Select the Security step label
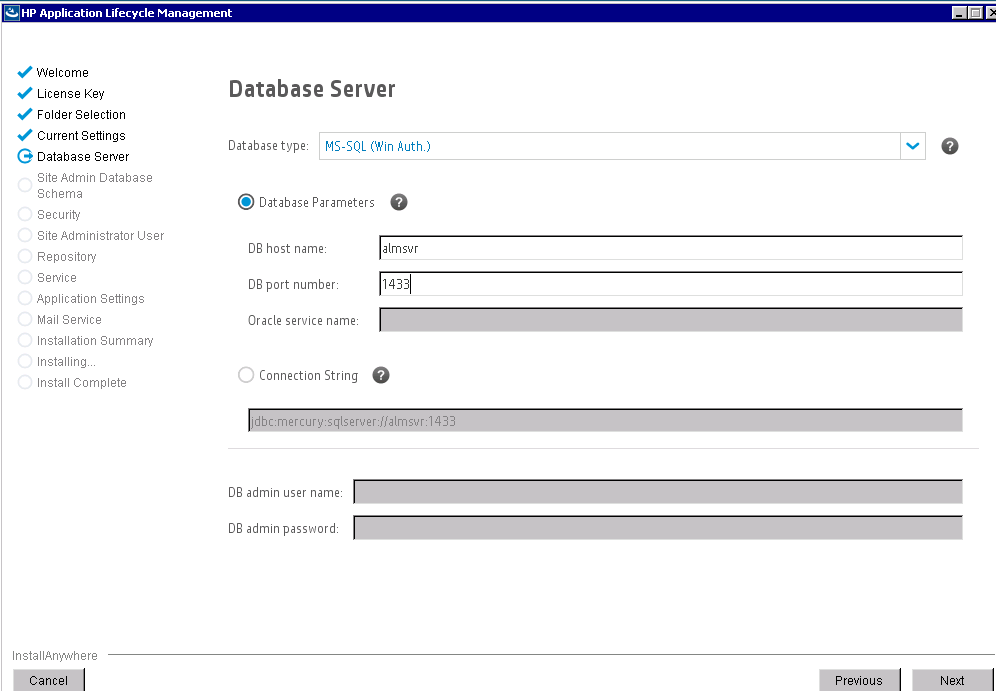Image resolution: width=996 pixels, height=691 pixels. coord(58,215)
